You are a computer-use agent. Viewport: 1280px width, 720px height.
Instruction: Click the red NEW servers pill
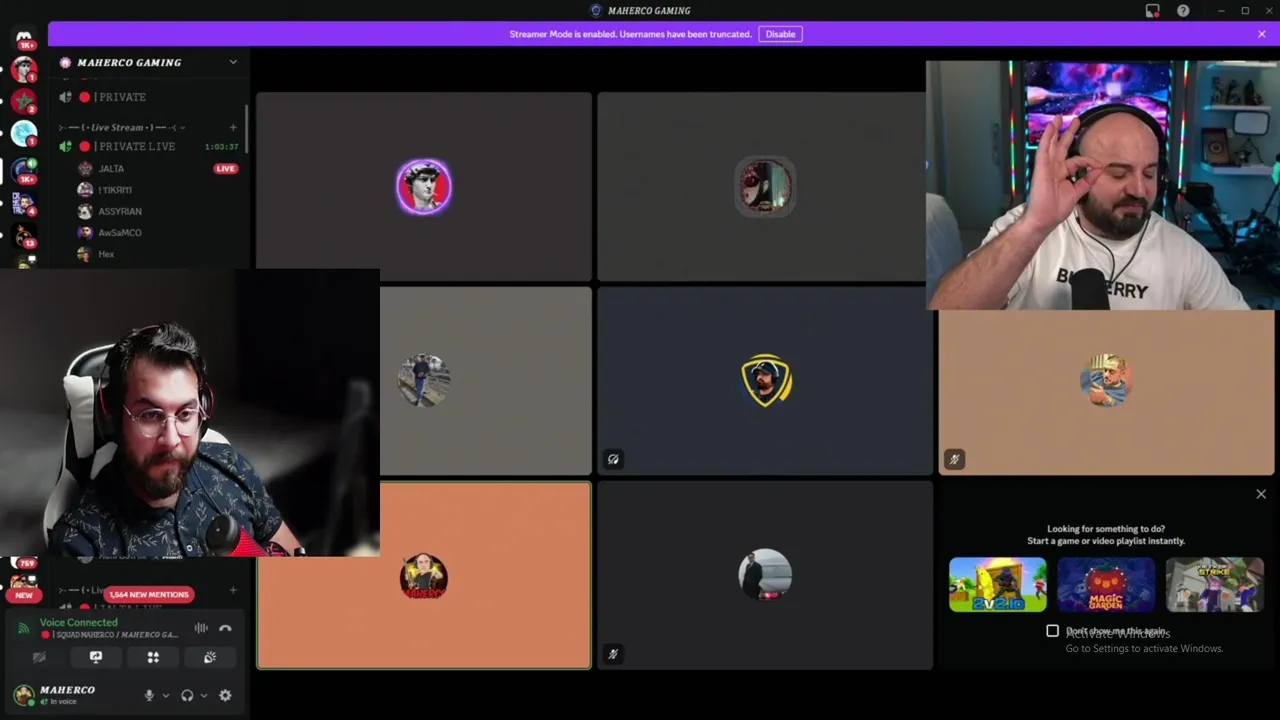point(24,595)
